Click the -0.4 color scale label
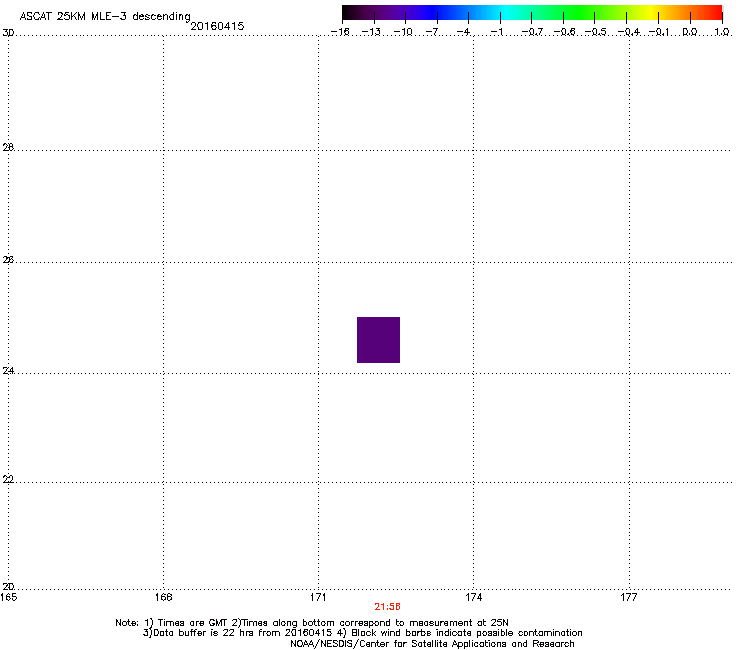The height and width of the screenshot is (650, 740). 629,32
